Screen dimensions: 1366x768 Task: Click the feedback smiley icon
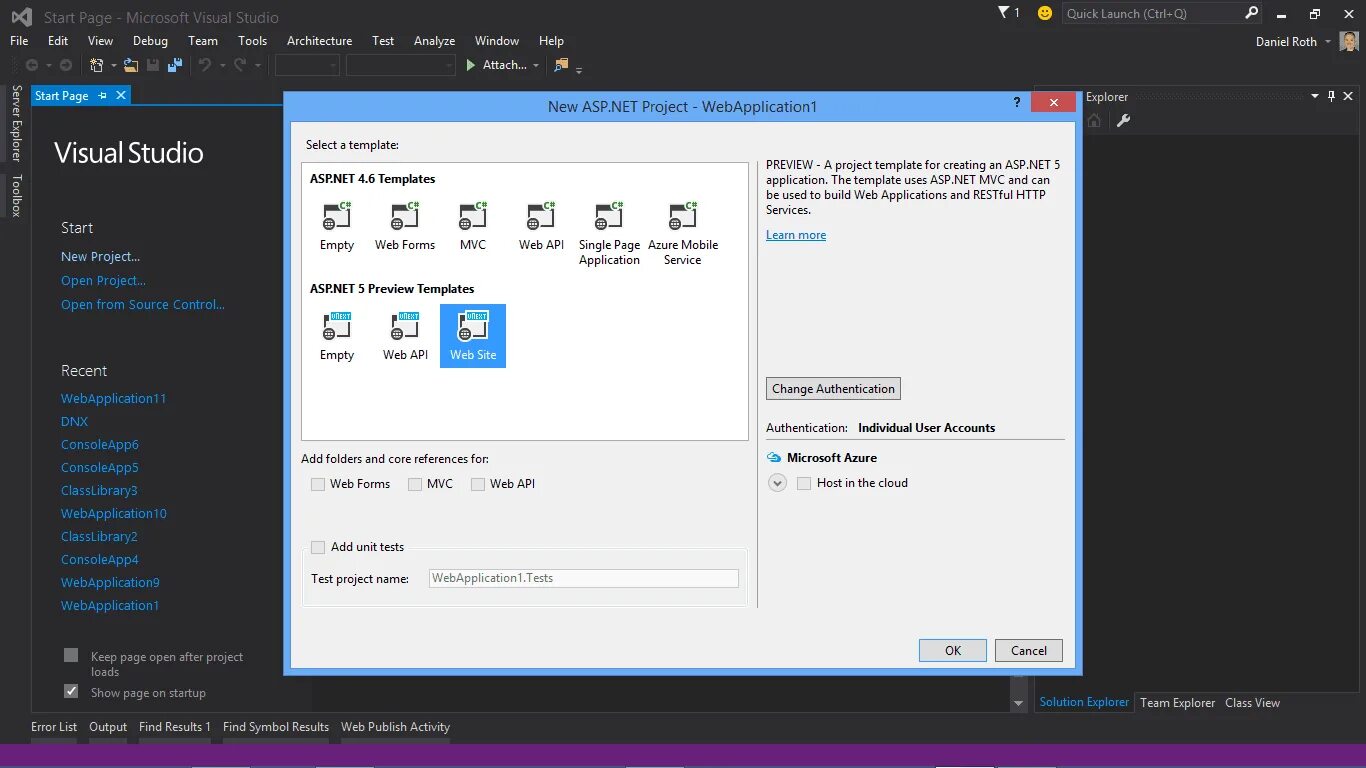1045,13
